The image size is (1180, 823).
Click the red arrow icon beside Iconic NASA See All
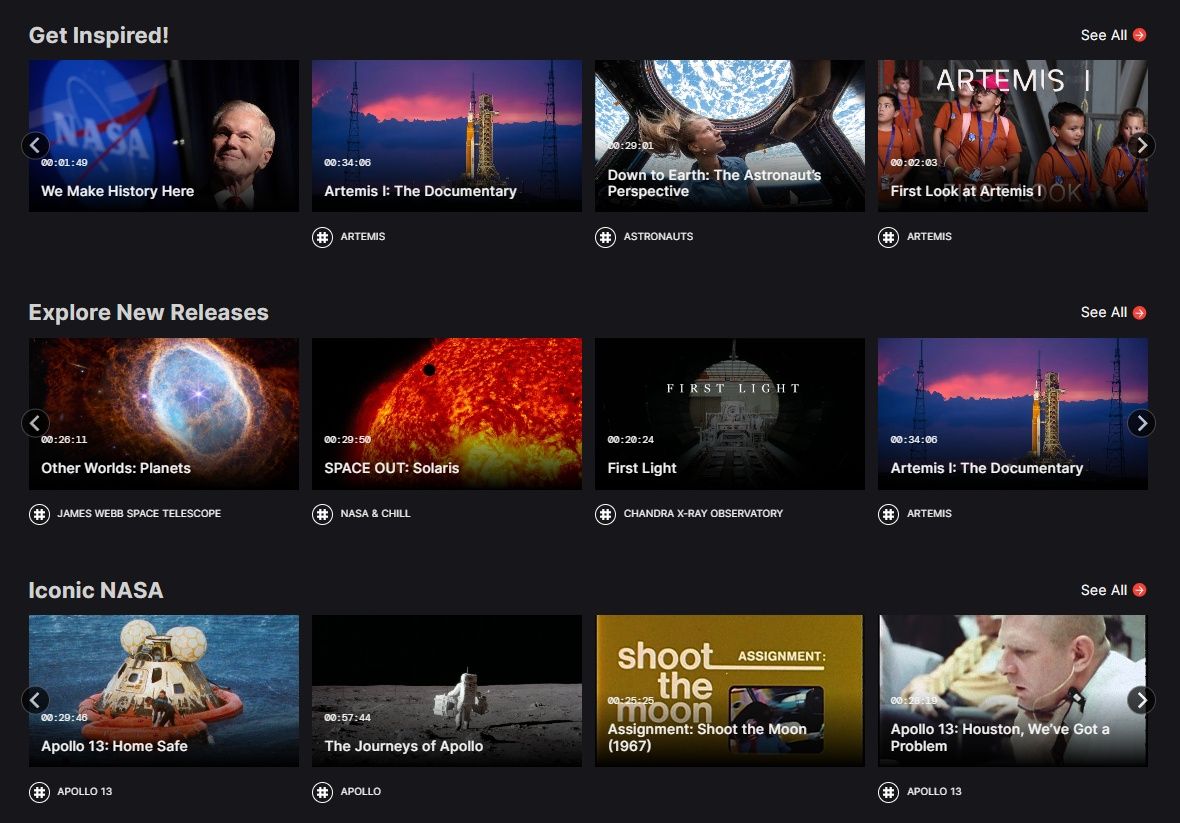(1139, 591)
